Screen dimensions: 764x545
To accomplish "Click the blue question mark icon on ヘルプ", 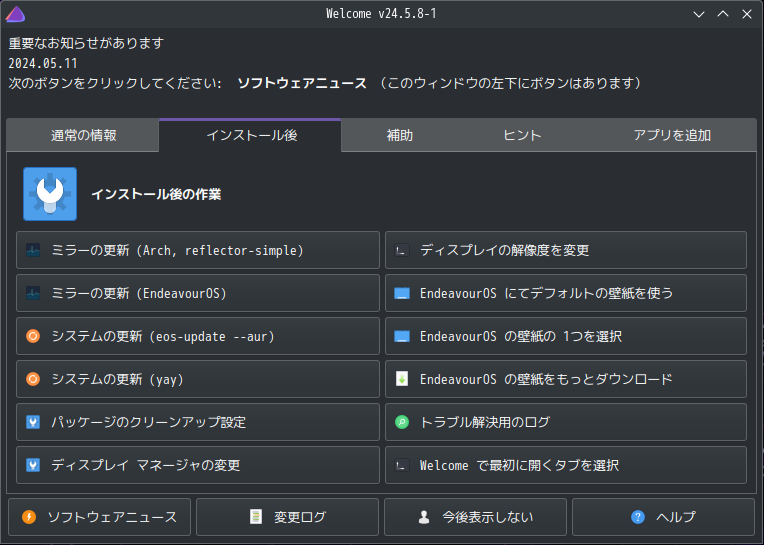I will (x=638, y=517).
